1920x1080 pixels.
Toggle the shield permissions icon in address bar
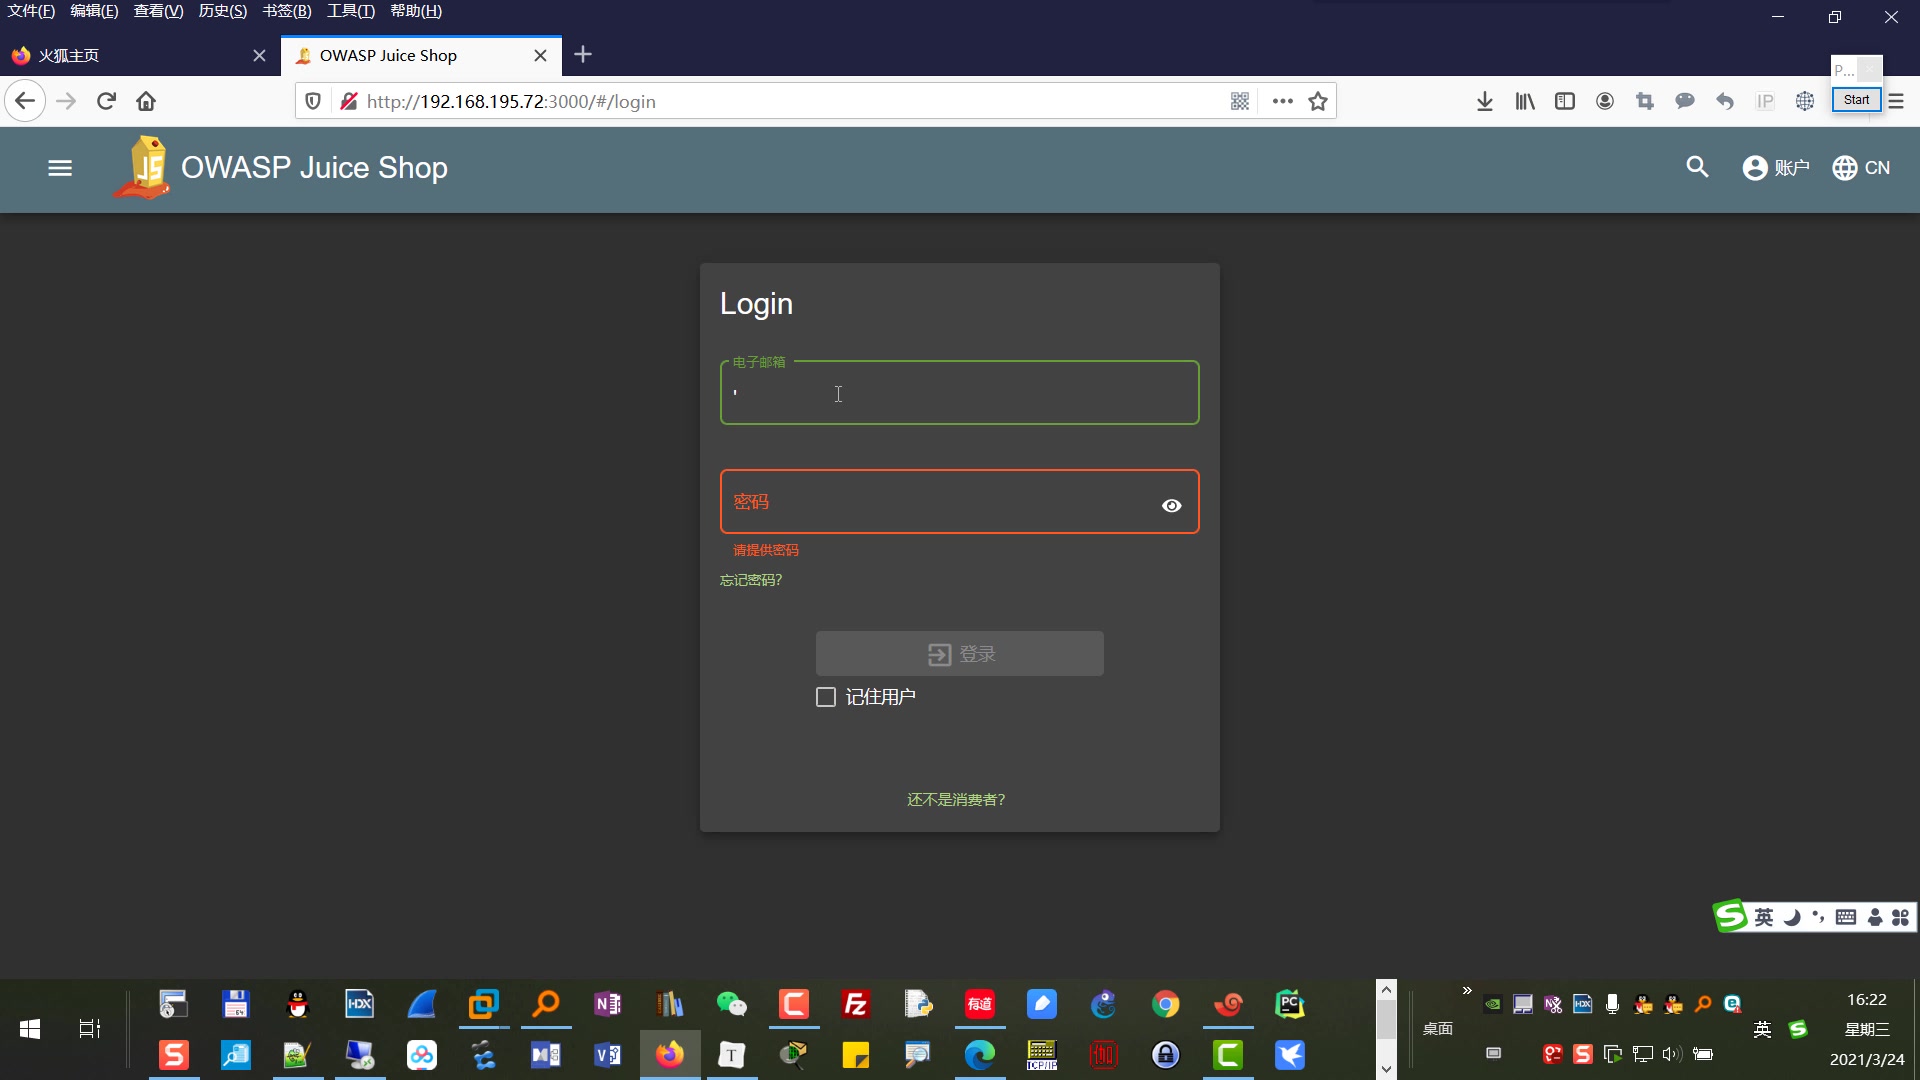[x=312, y=100]
